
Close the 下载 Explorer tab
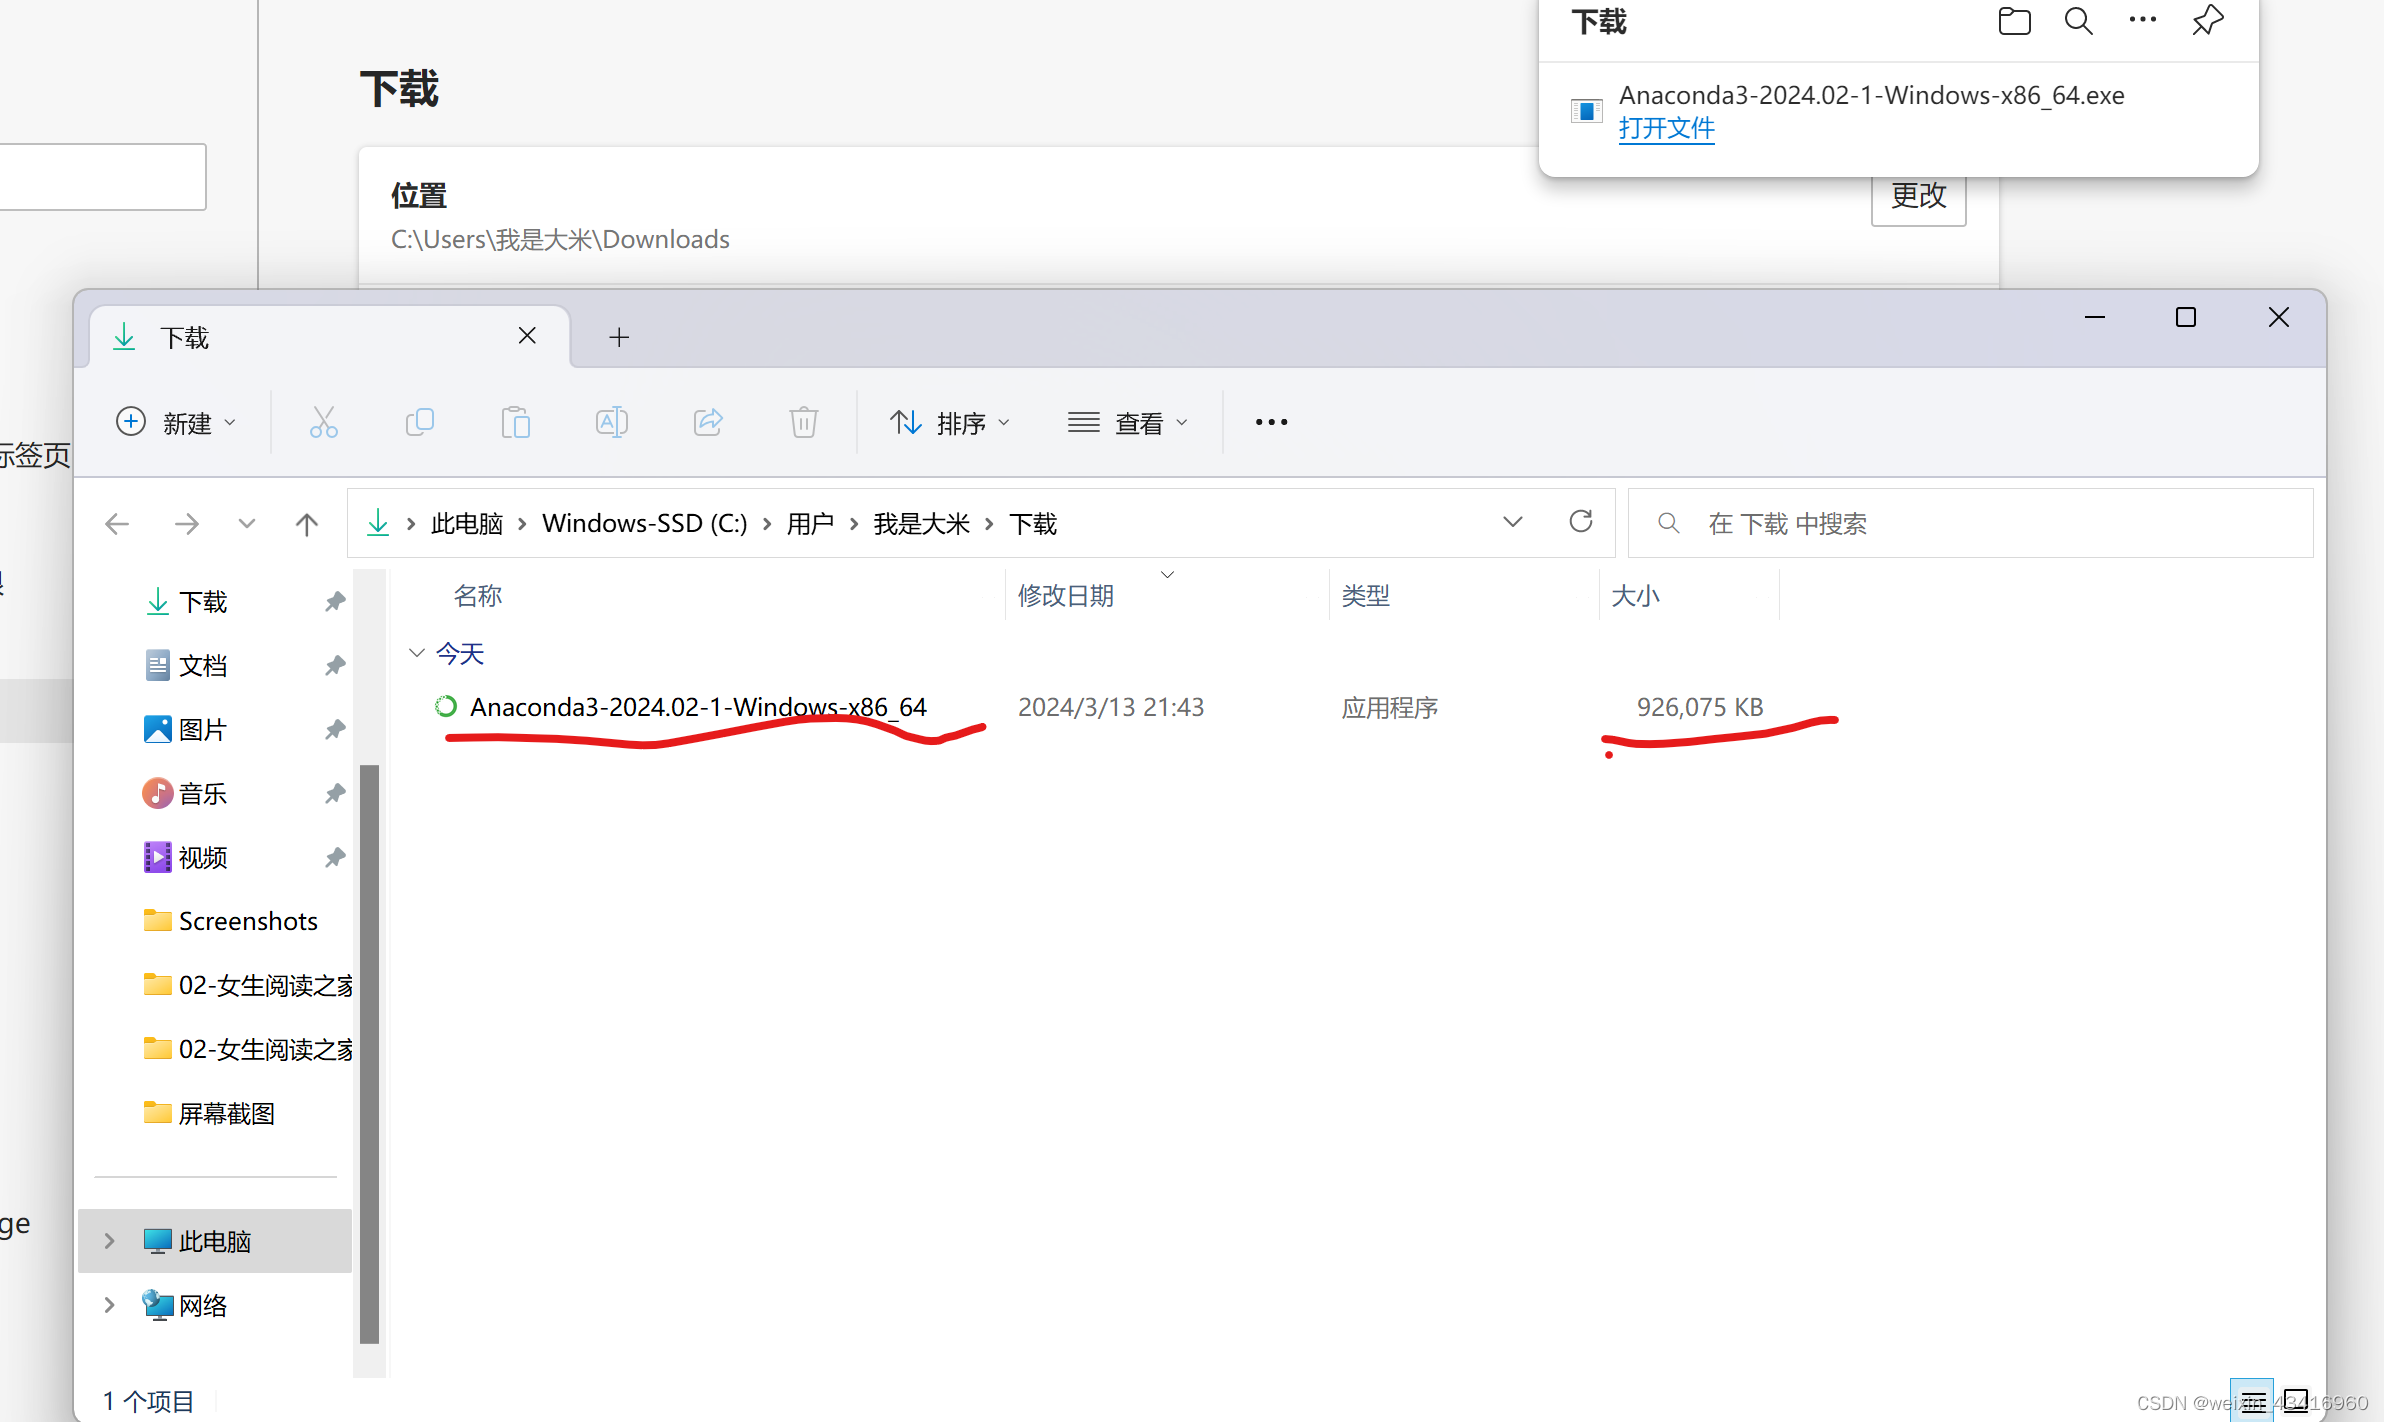527,336
